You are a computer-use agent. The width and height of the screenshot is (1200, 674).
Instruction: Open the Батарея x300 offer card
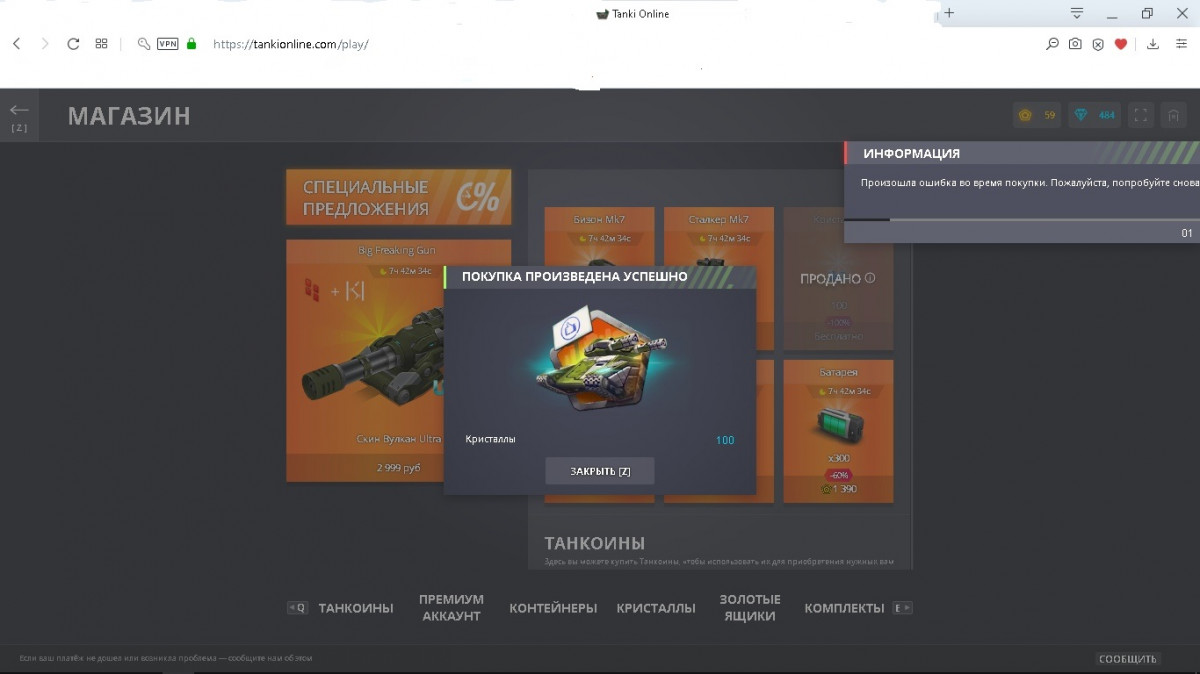tap(838, 430)
